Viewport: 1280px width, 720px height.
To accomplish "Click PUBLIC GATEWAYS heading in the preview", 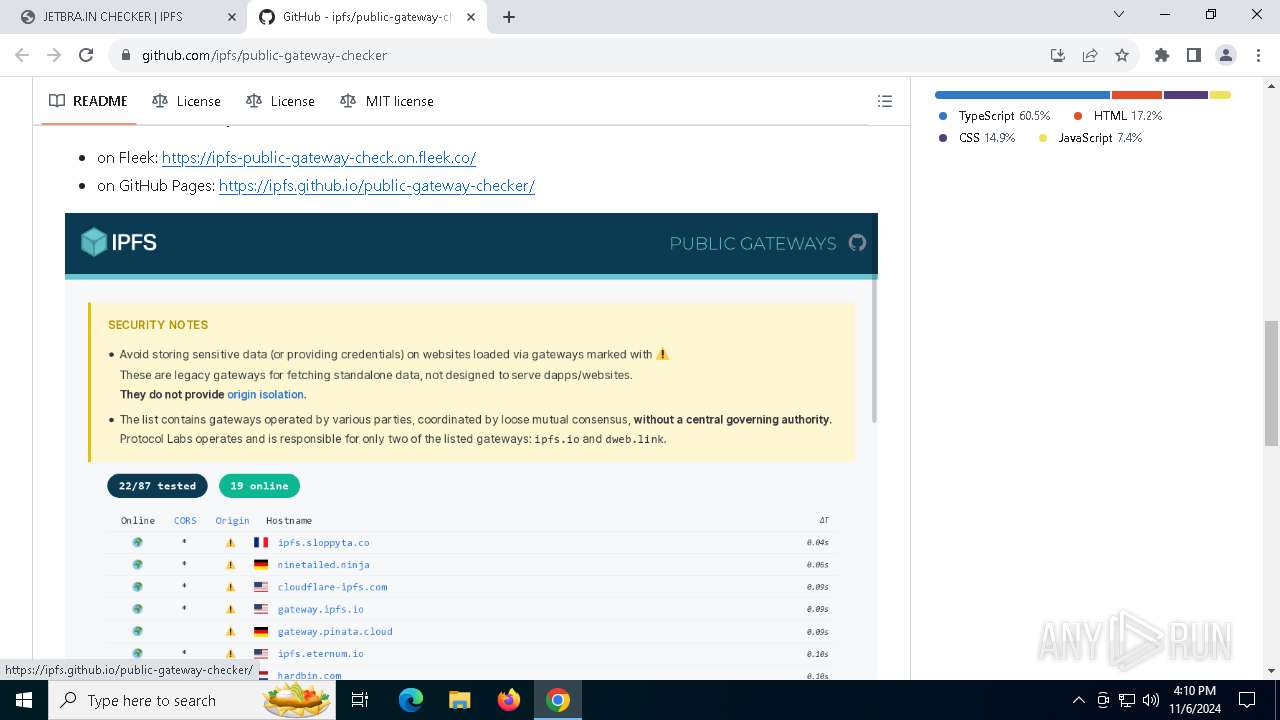I will click(753, 243).
